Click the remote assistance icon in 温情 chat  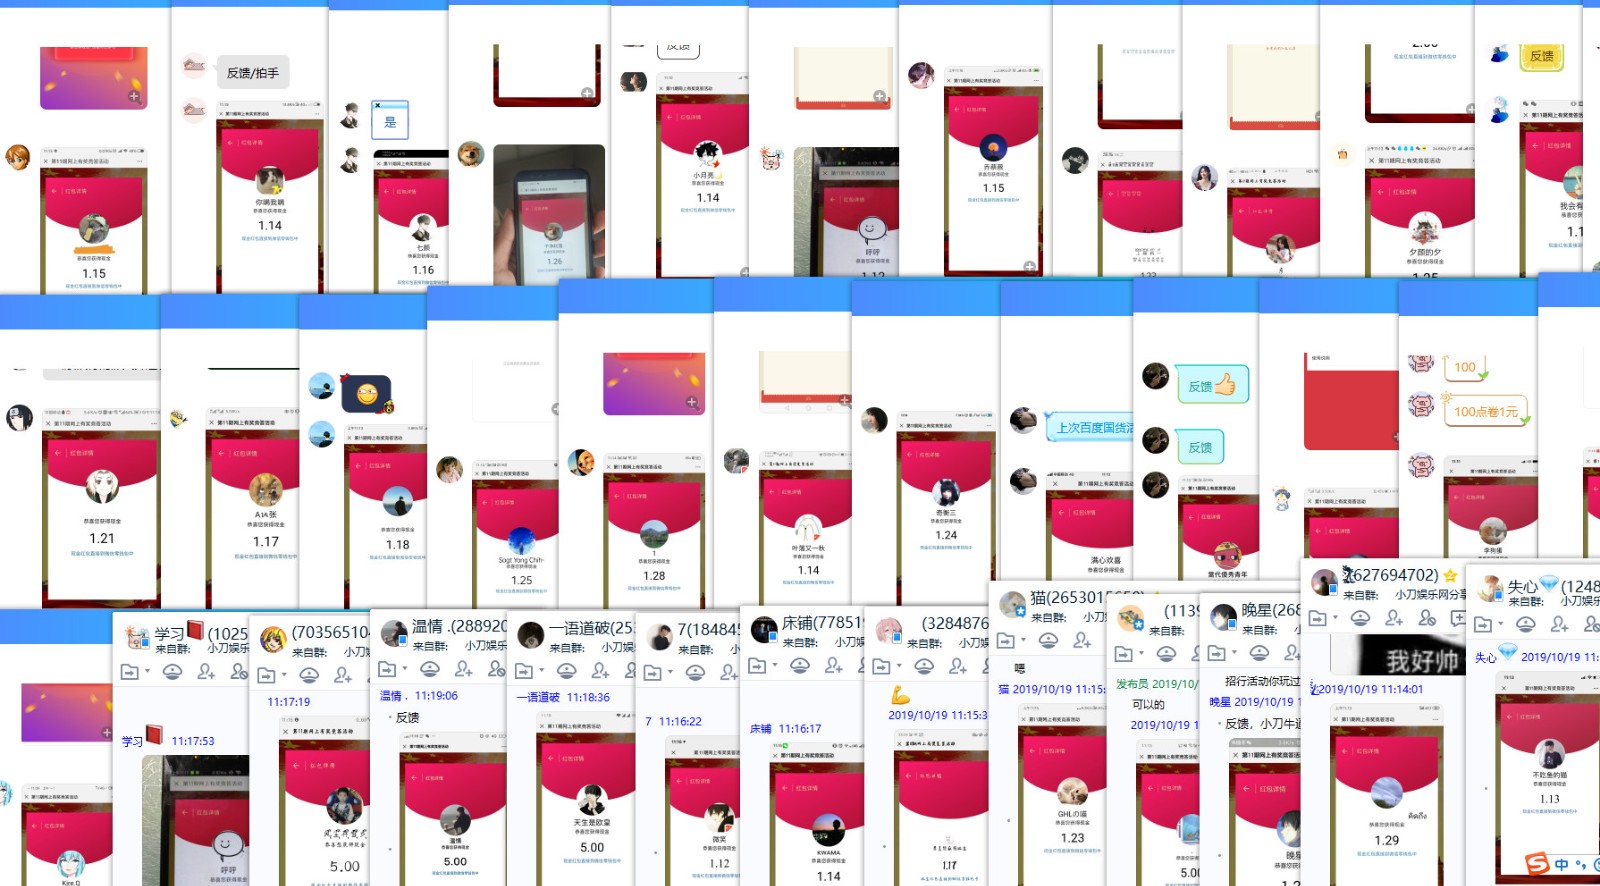pos(430,669)
